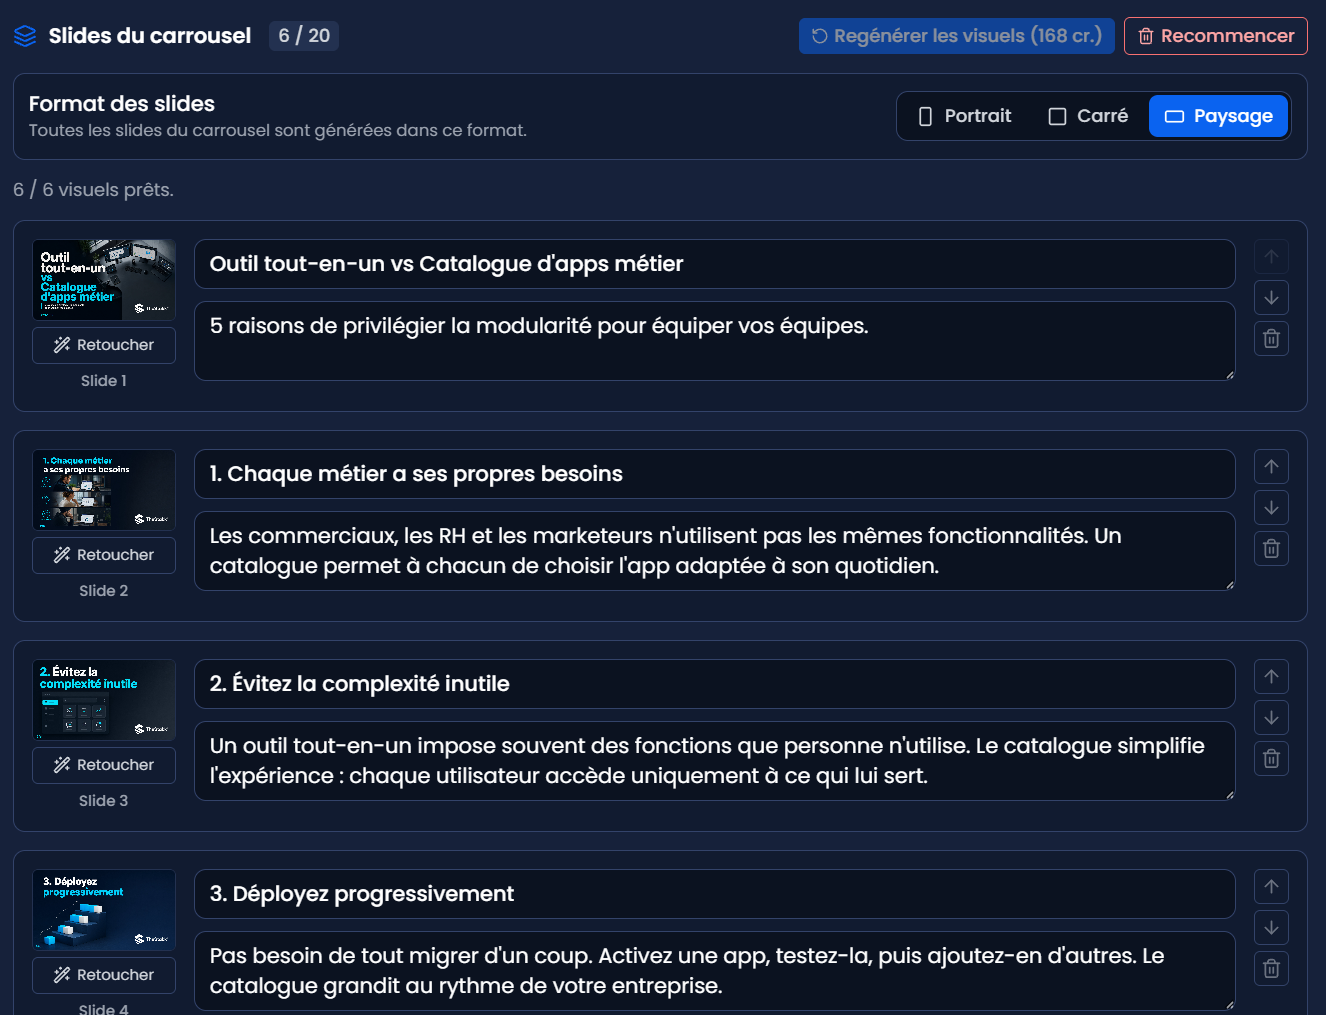Edit title '2. Évitez la complexité inutile'
Image resolution: width=1326 pixels, height=1015 pixels.
click(715, 684)
